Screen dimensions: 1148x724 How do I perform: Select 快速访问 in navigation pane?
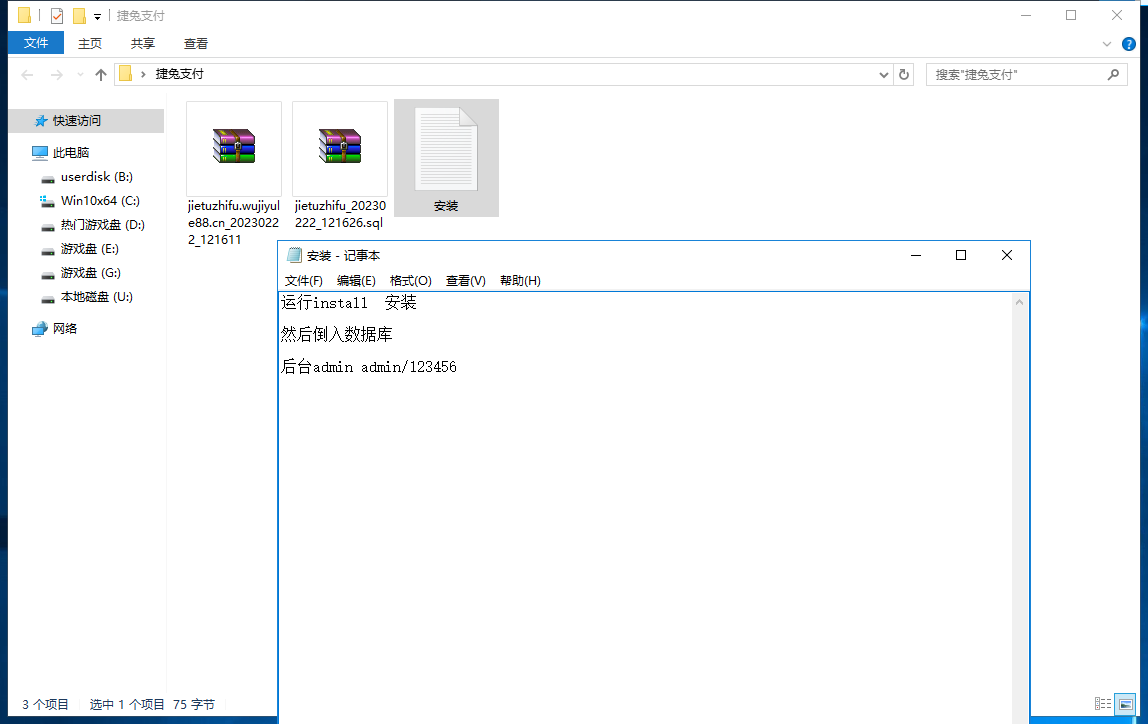tap(77, 121)
